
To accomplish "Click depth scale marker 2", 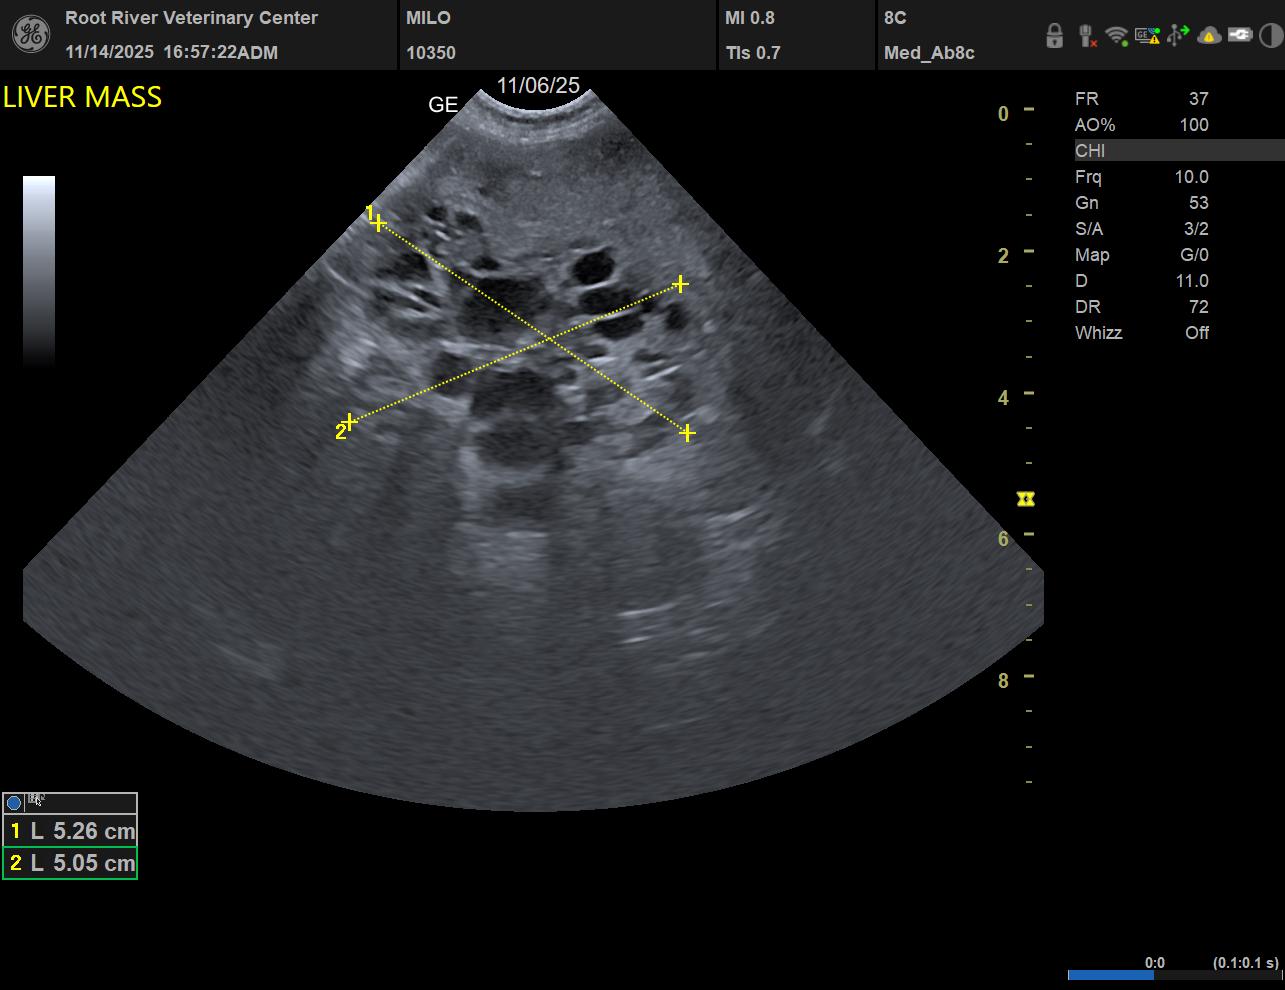I will point(1003,256).
